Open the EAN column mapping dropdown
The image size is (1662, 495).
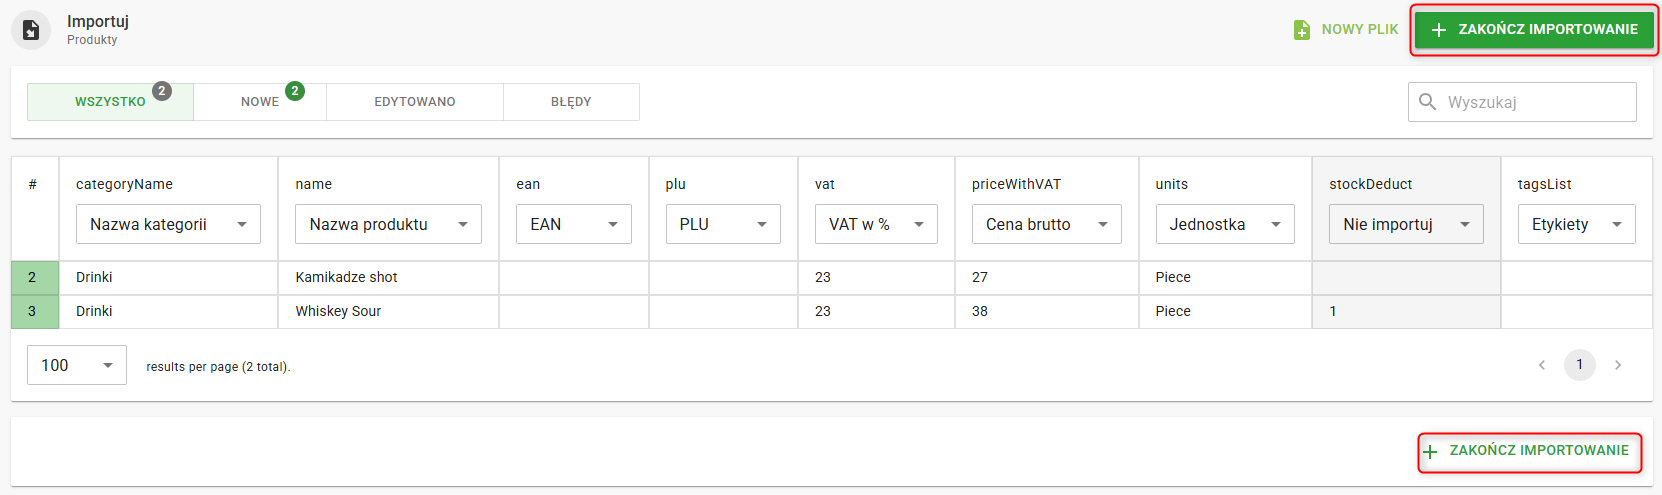(x=573, y=224)
